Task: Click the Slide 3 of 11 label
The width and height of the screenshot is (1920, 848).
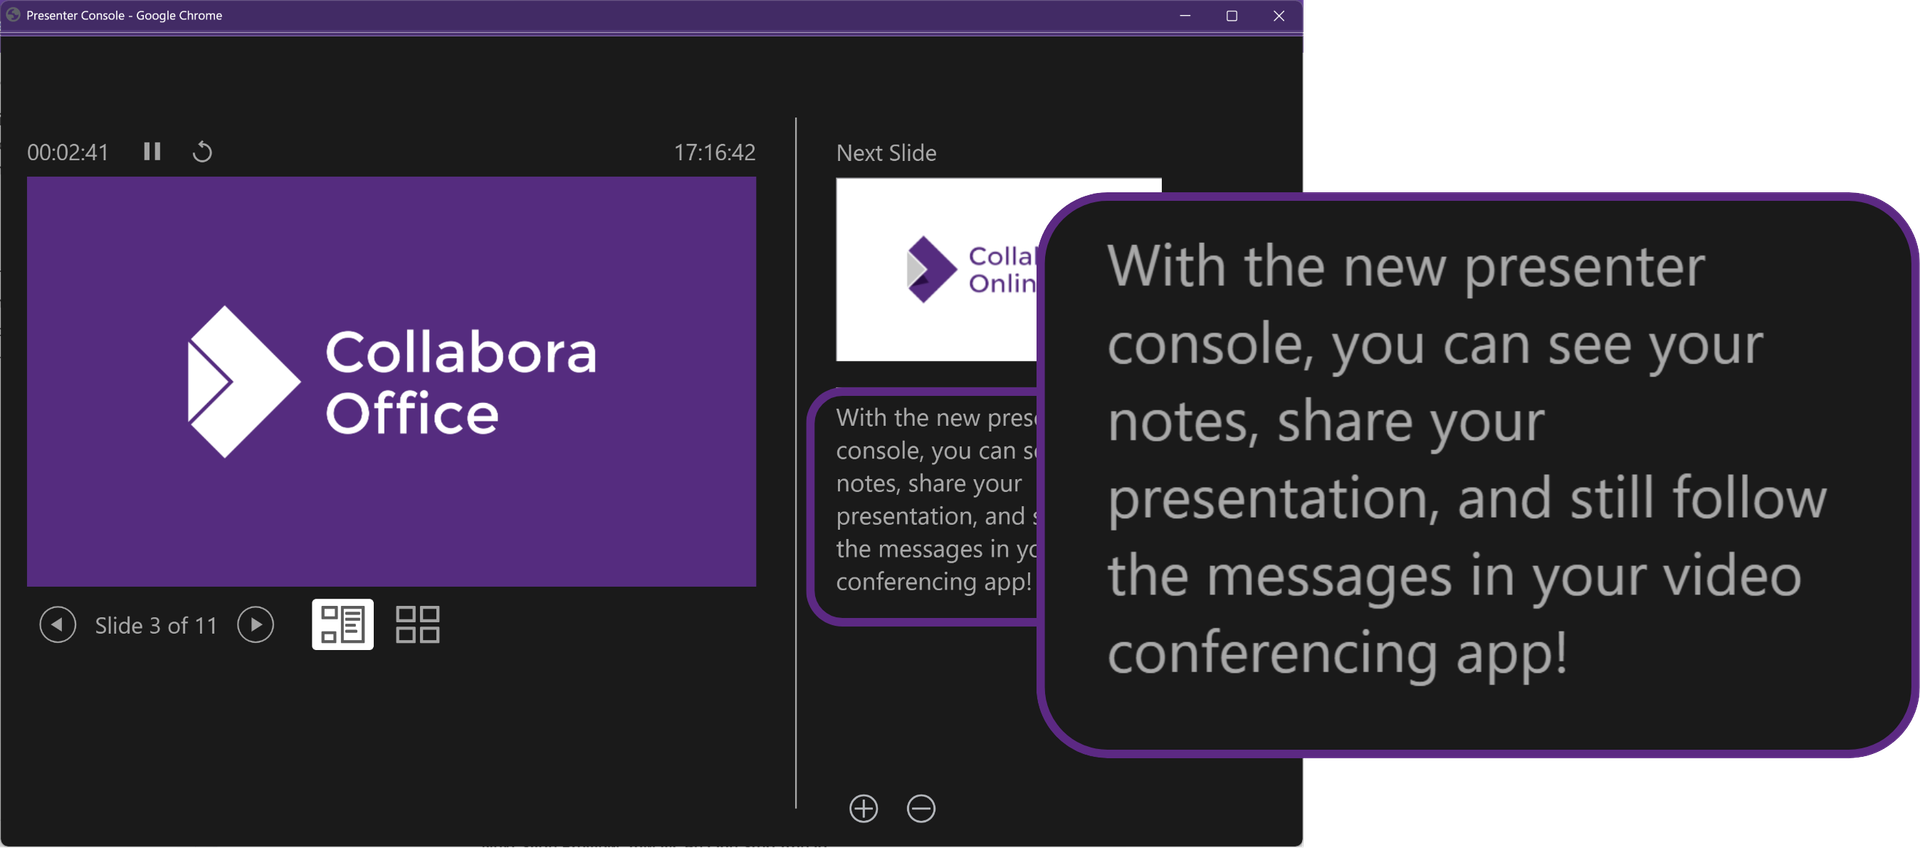Action: pyautogui.click(x=156, y=625)
